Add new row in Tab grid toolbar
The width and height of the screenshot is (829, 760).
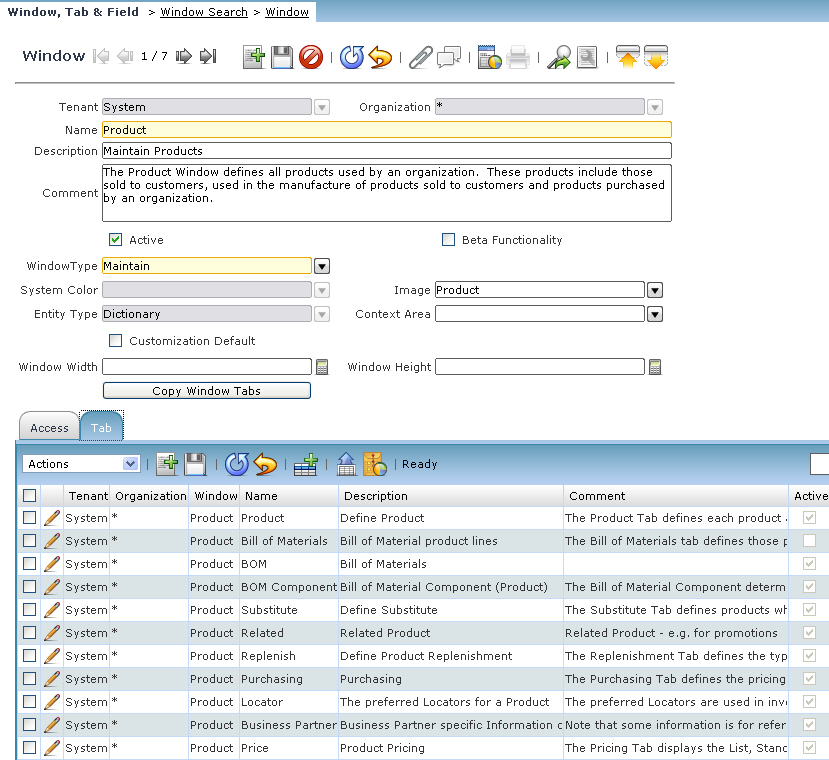pyautogui.click(x=167, y=464)
